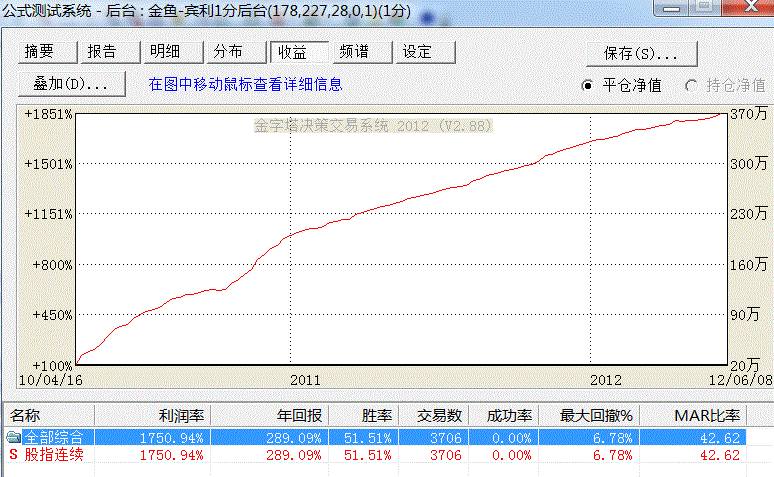Select the 持仓净值 radio button
The image size is (774, 477).
pos(691,85)
